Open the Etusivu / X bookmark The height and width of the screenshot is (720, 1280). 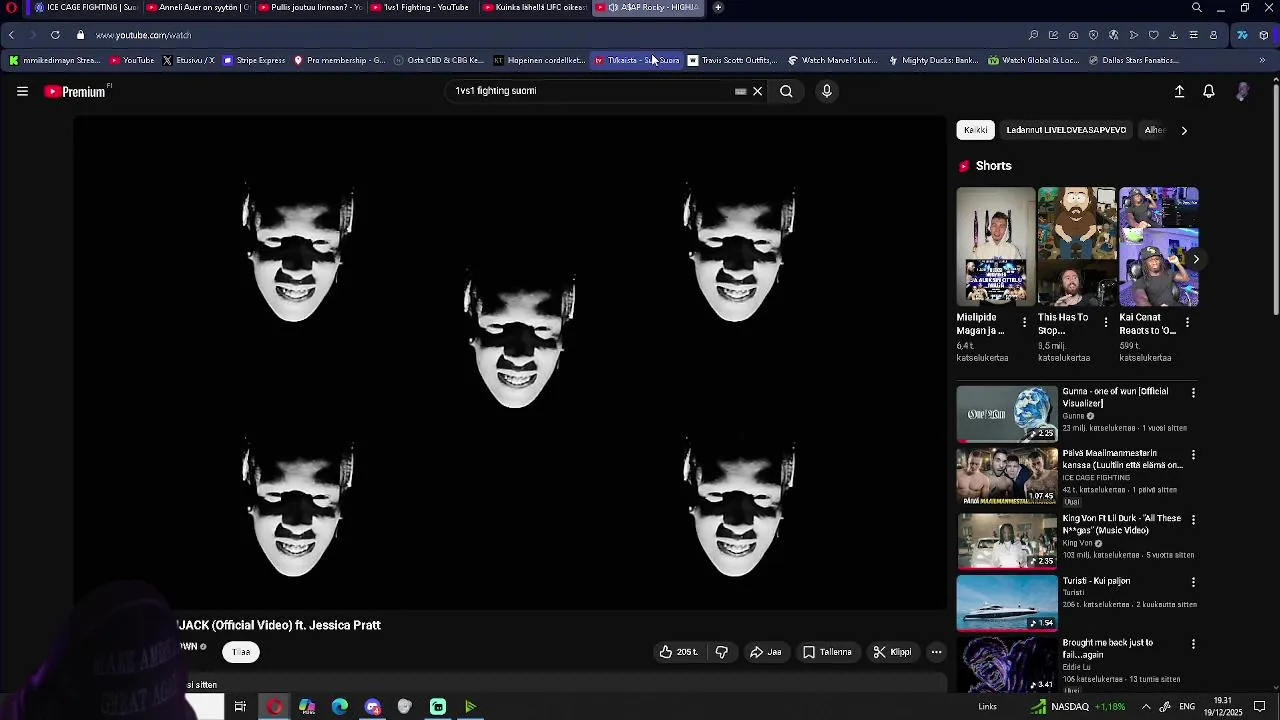pyautogui.click(x=188, y=60)
